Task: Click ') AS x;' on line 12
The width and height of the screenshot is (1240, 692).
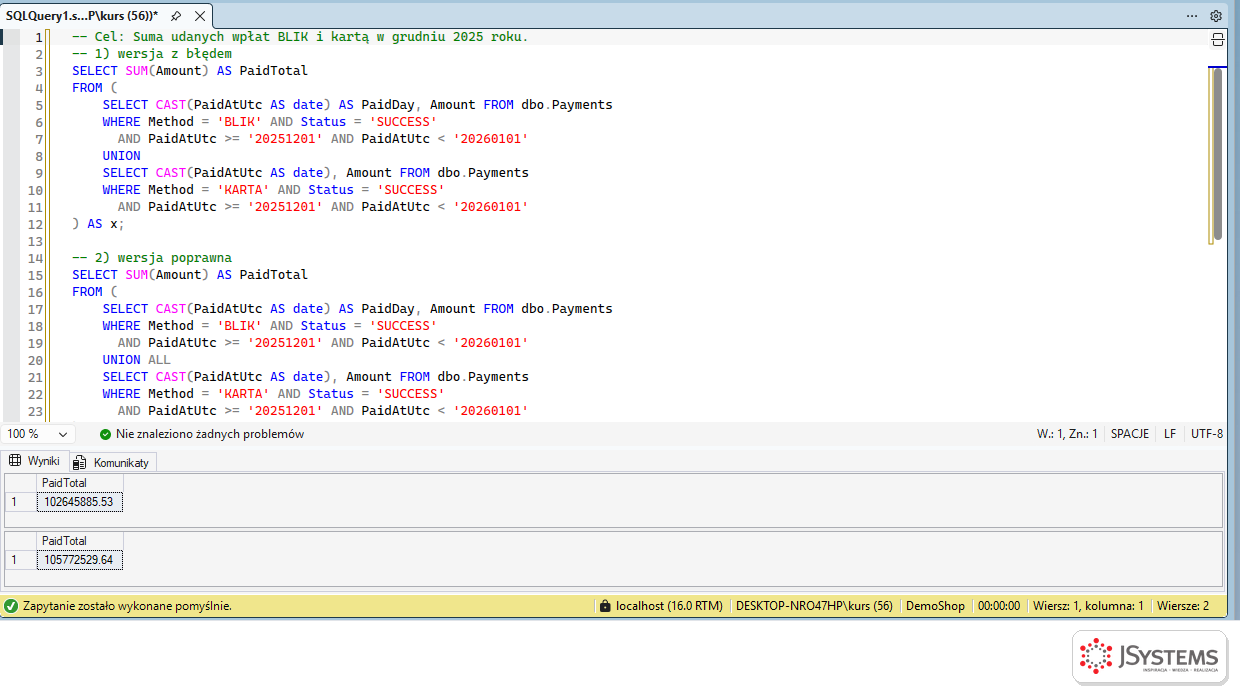Action: pyautogui.click(x=98, y=224)
